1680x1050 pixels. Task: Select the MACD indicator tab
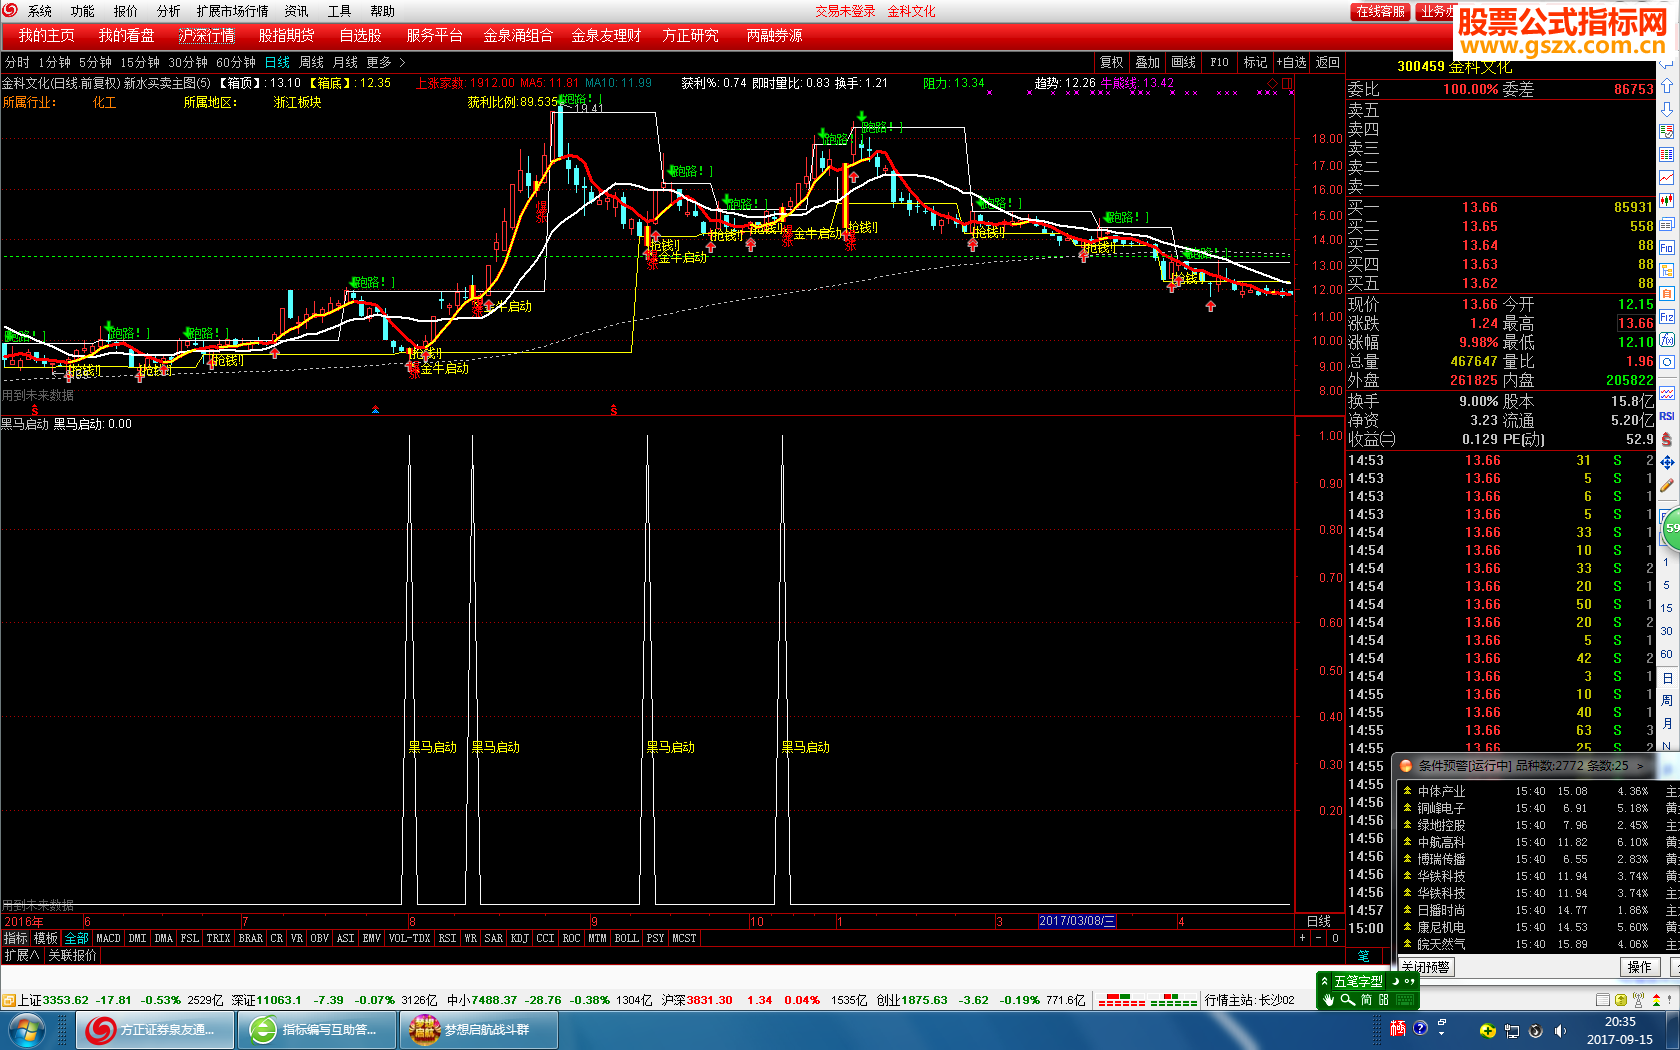click(108, 938)
